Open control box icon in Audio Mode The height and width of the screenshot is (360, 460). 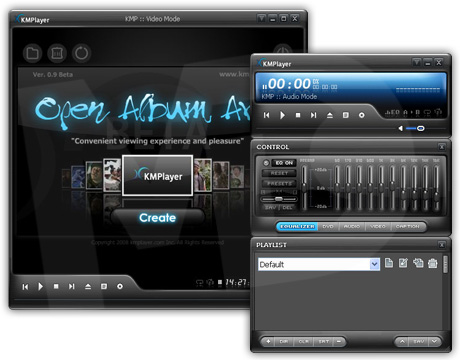pos(361,115)
